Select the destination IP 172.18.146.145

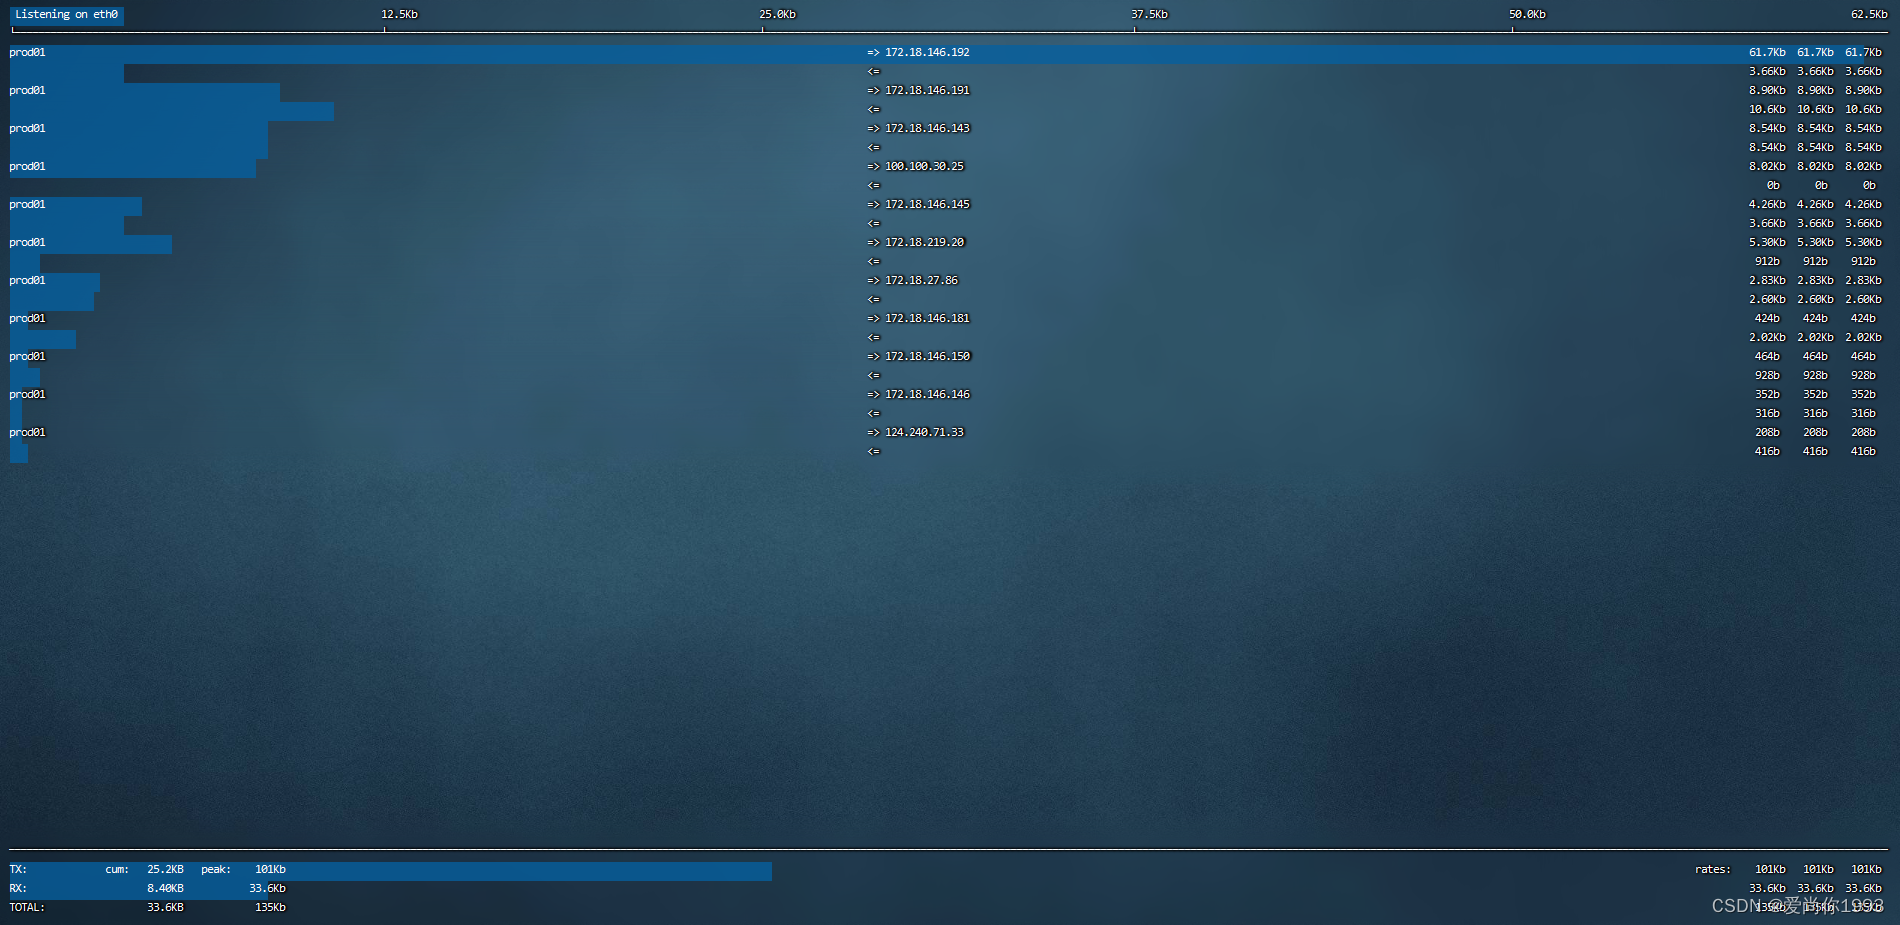927,204
